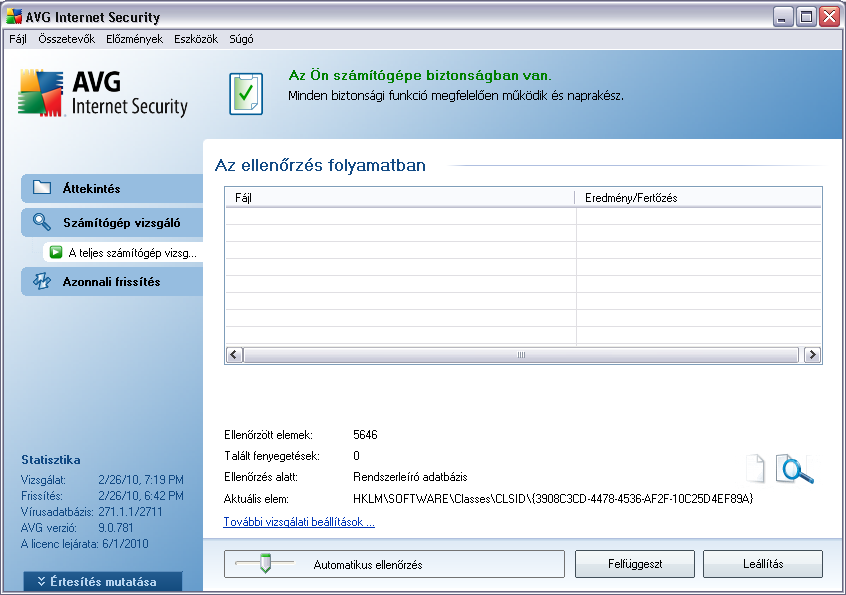
Task: Click the Eredmény/Fertőzés column header
Action: 698,197
